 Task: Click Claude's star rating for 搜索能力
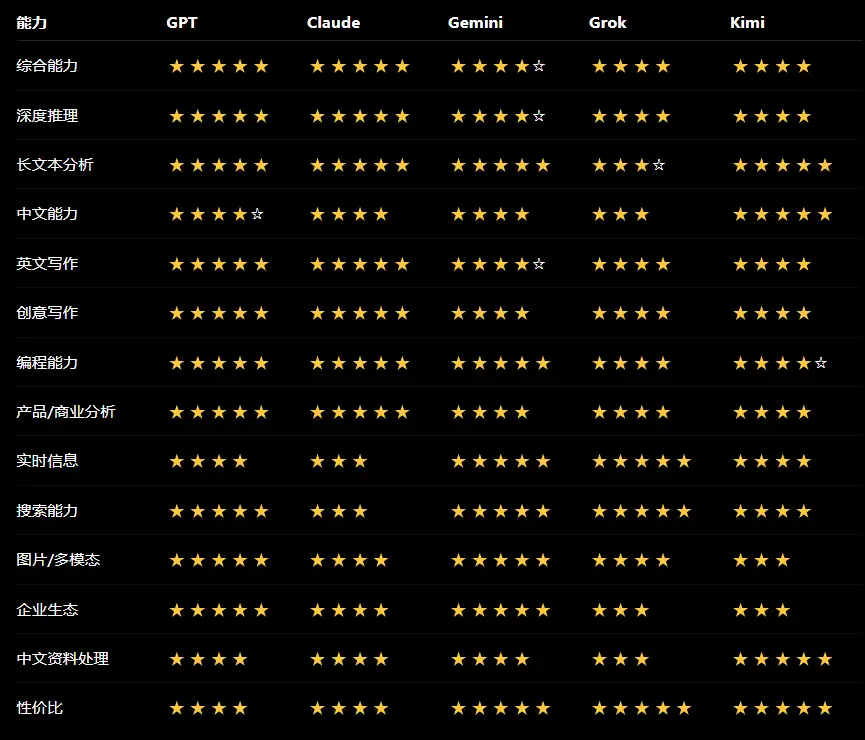point(338,512)
